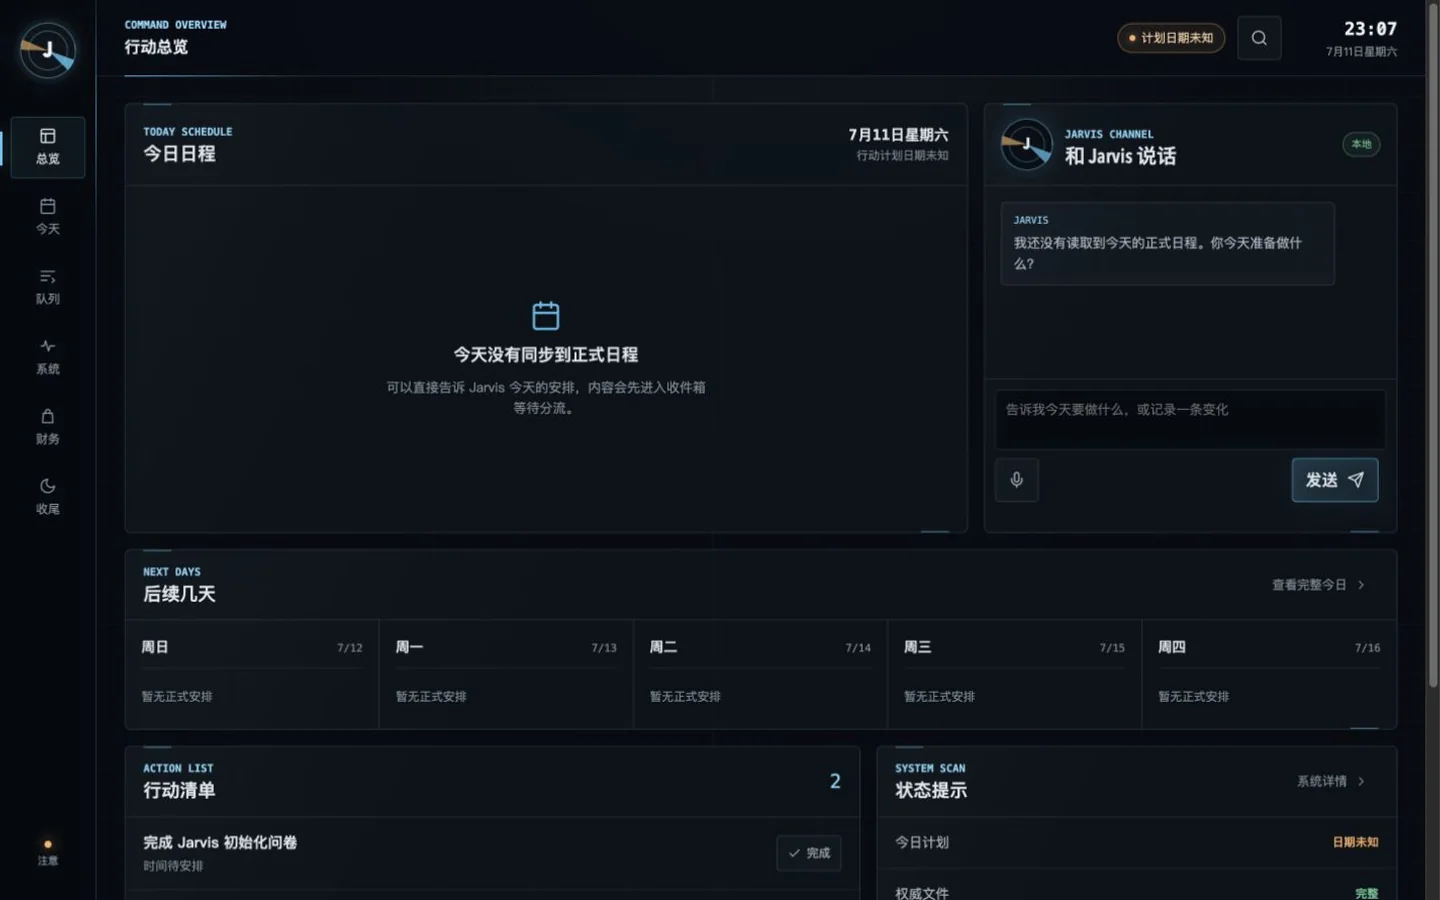The width and height of the screenshot is (1440, 900).
Task: Click the 注意 alert indicator in sidebar
Action: [47, 852]
